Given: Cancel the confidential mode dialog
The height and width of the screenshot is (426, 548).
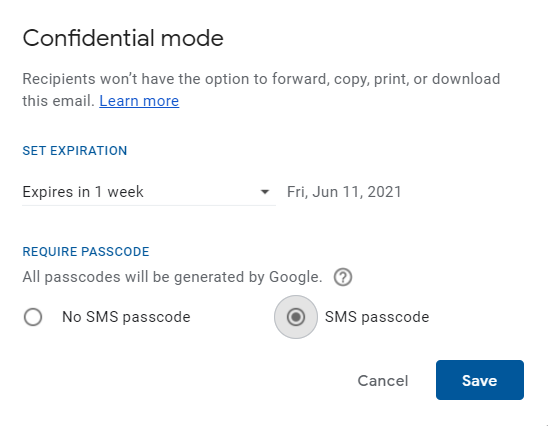Looking at the screenshot, I should tap(383, 381).
